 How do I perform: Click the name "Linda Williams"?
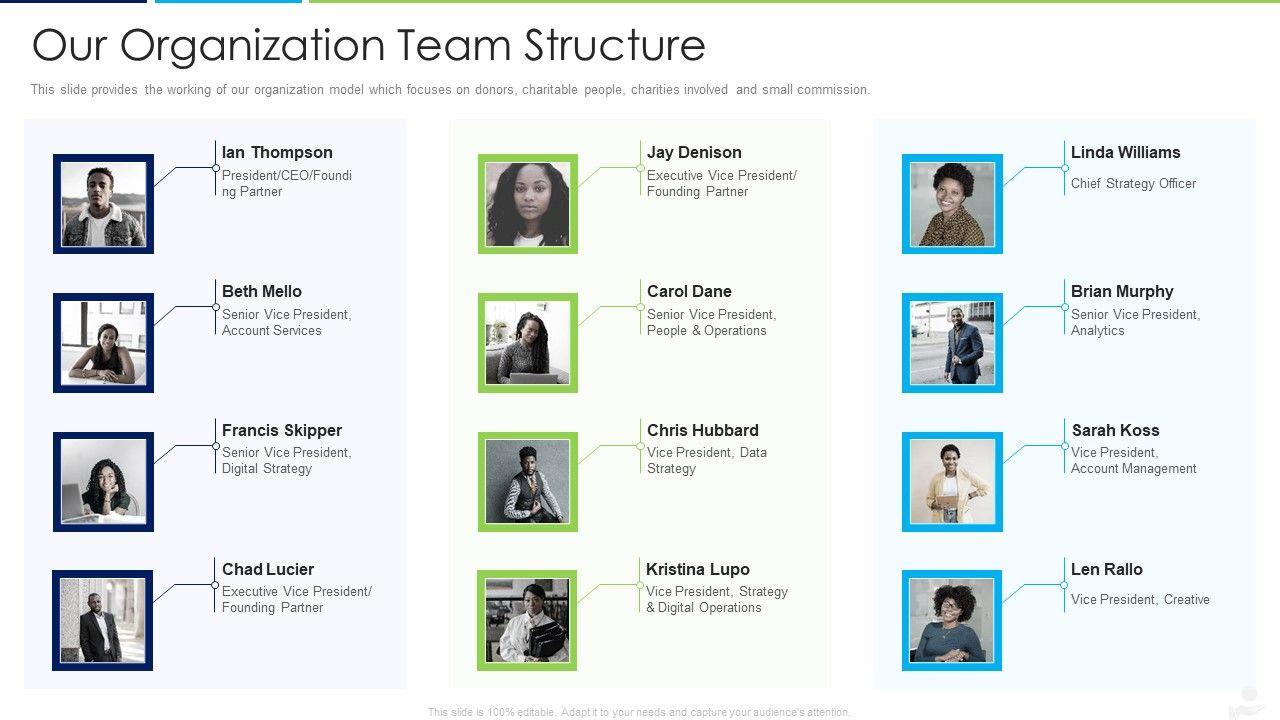(1126, 152)
